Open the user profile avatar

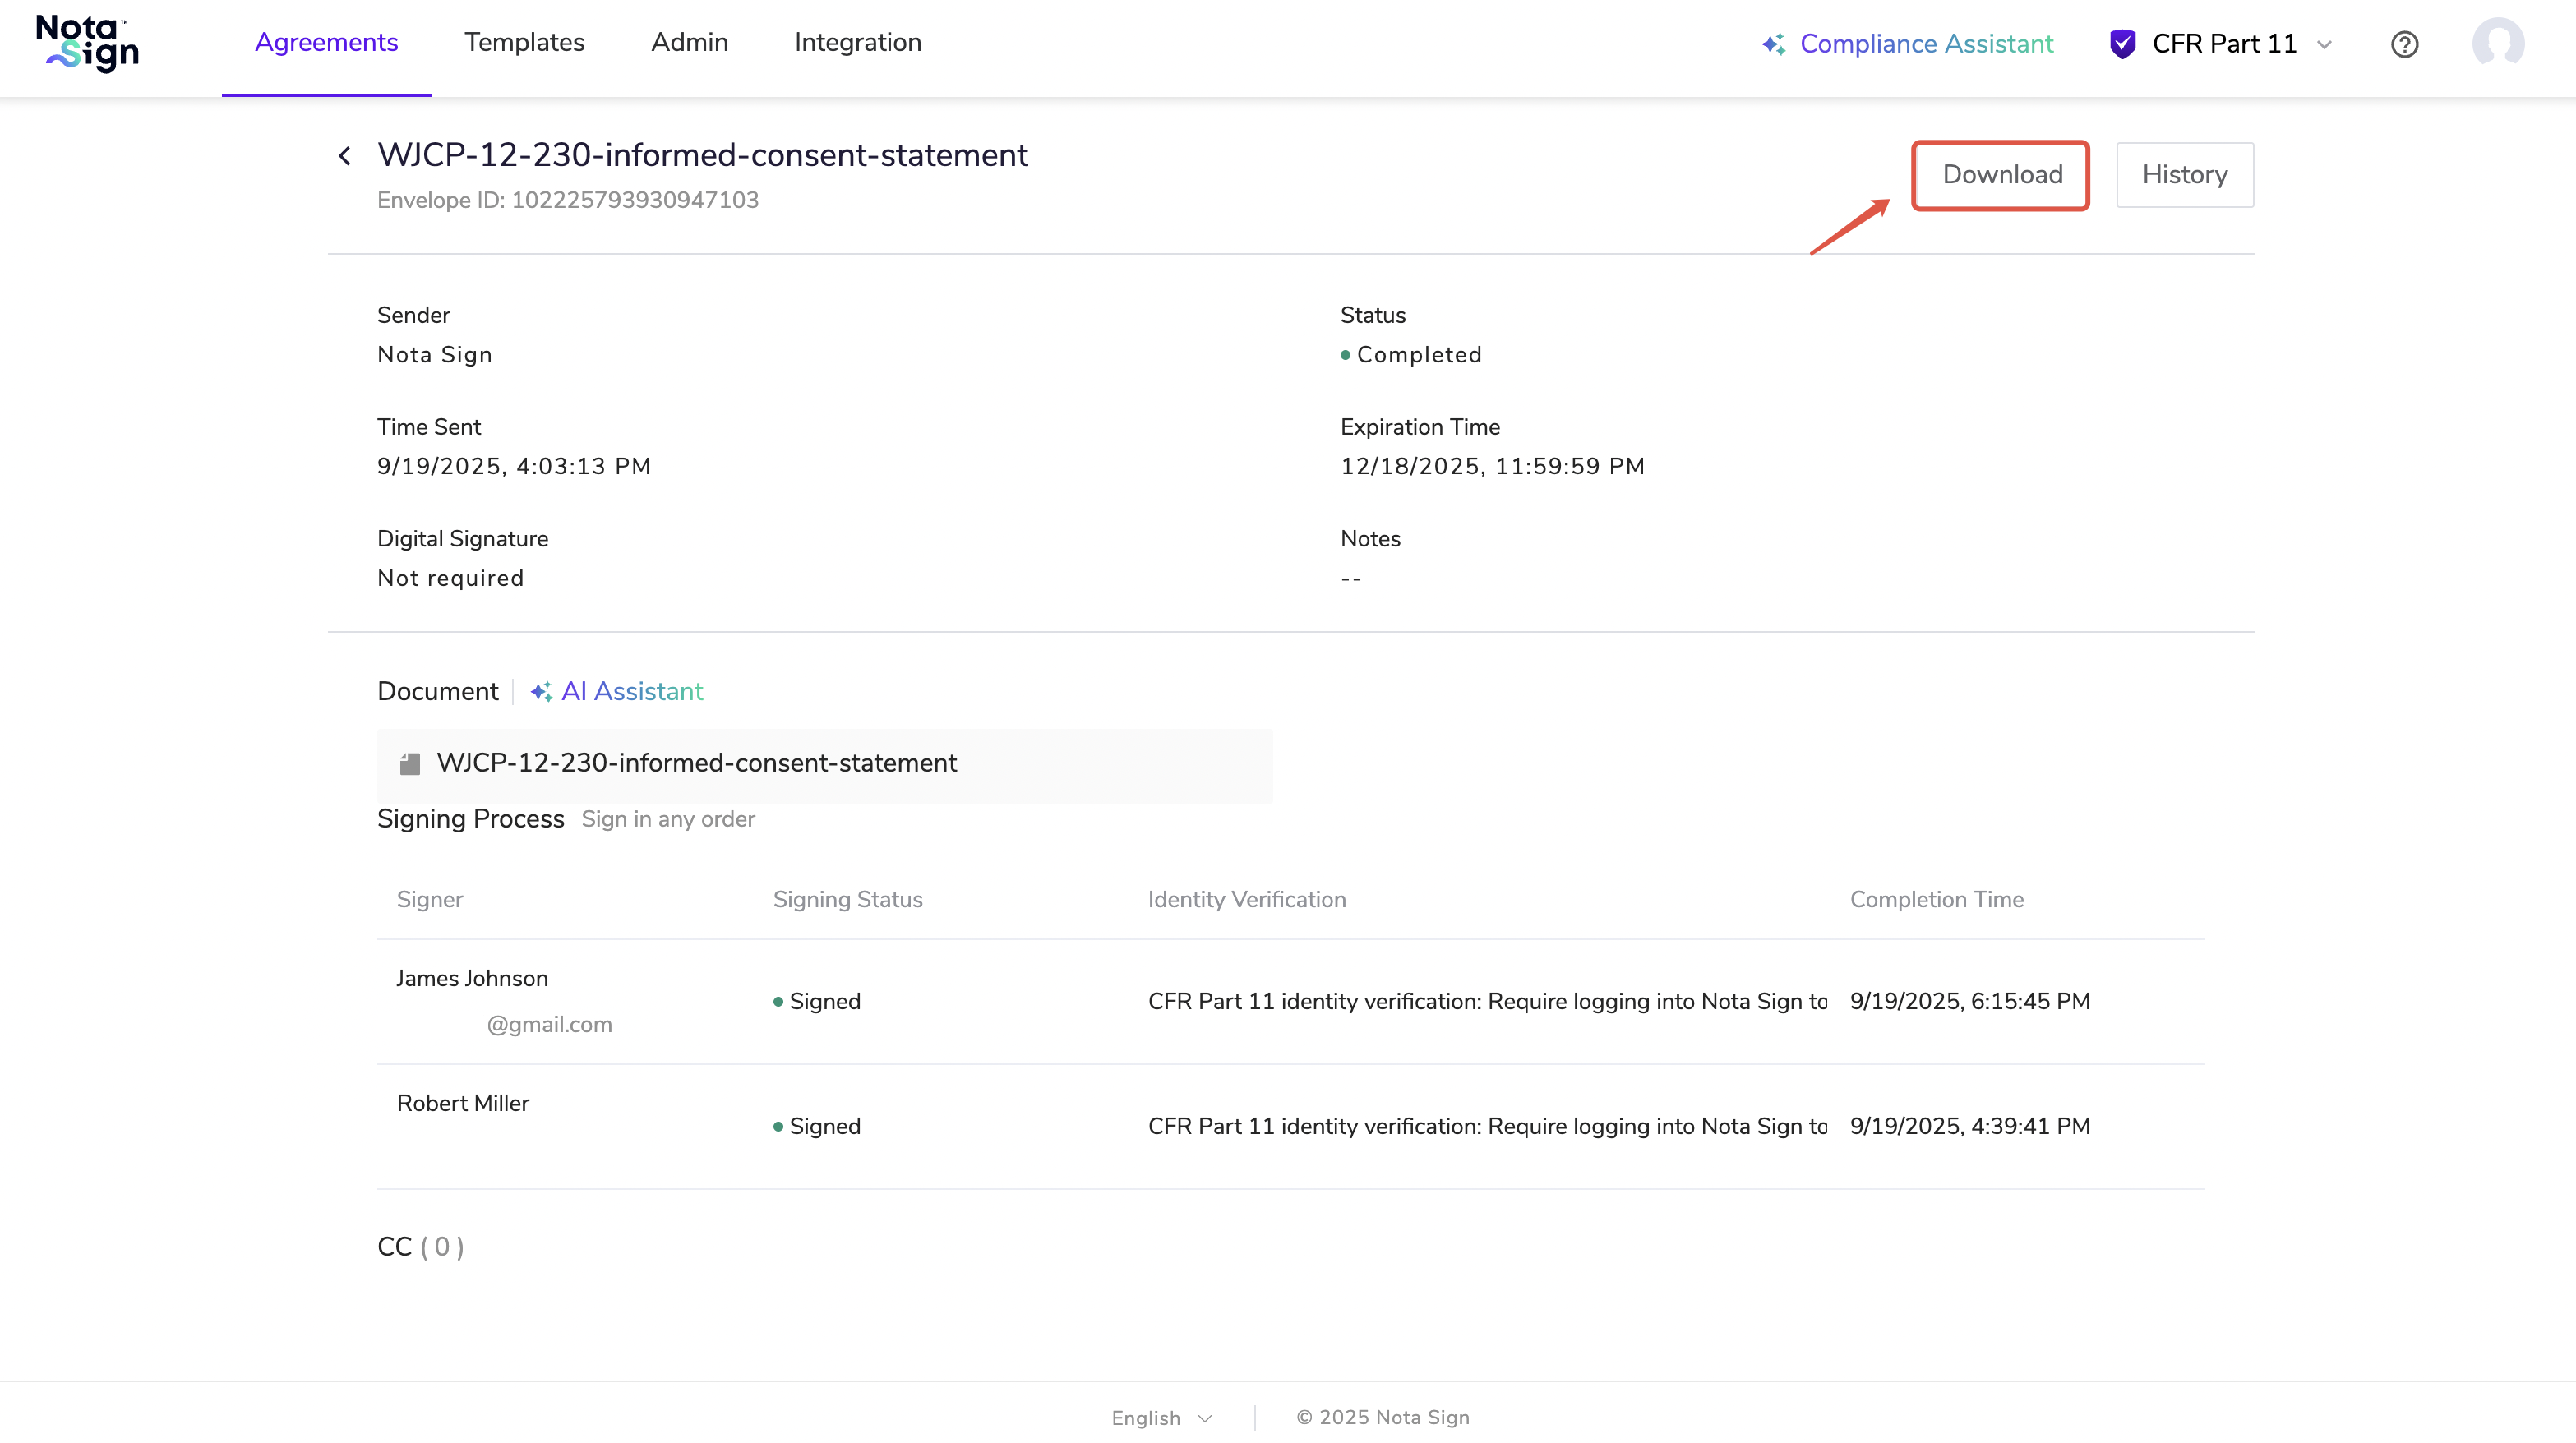point(2497,44)
